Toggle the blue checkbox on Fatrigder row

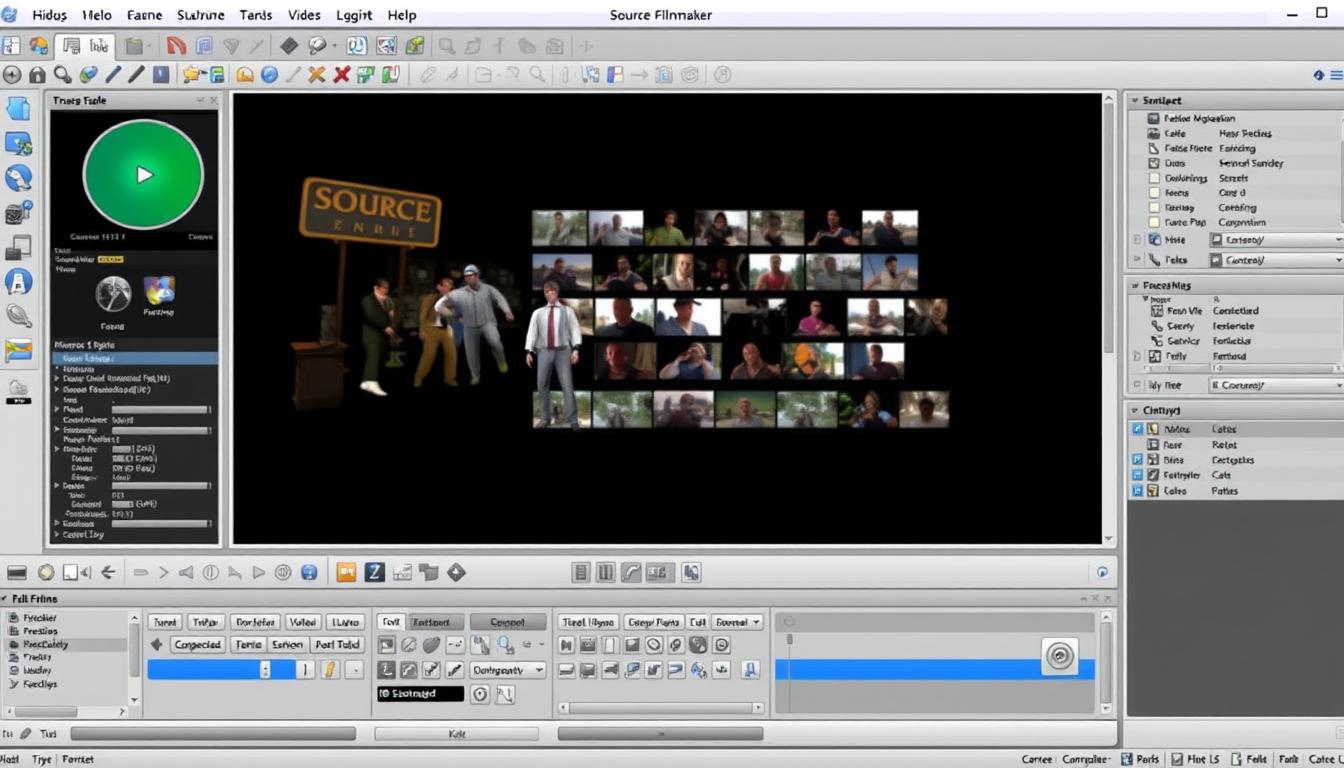(x=1137, y=475)
